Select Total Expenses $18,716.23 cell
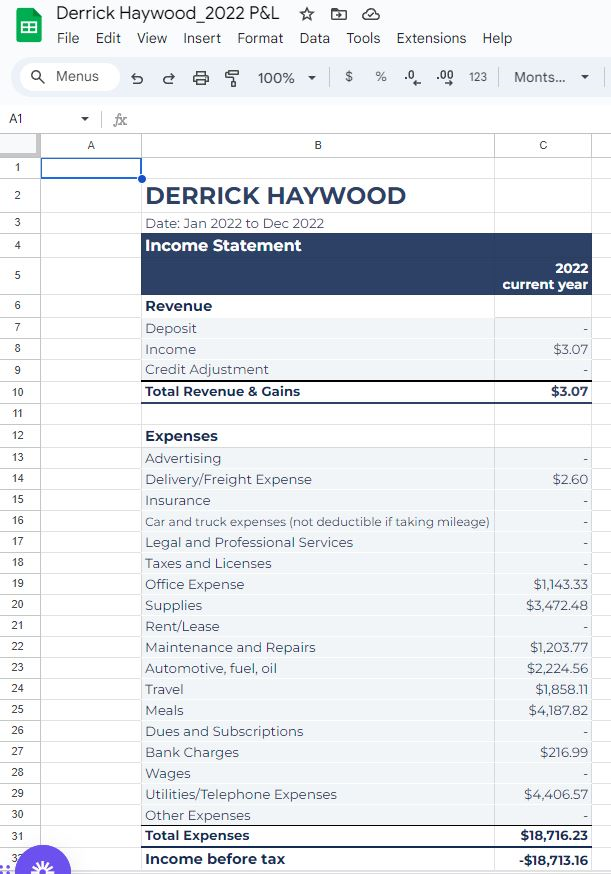 point(543,836)
